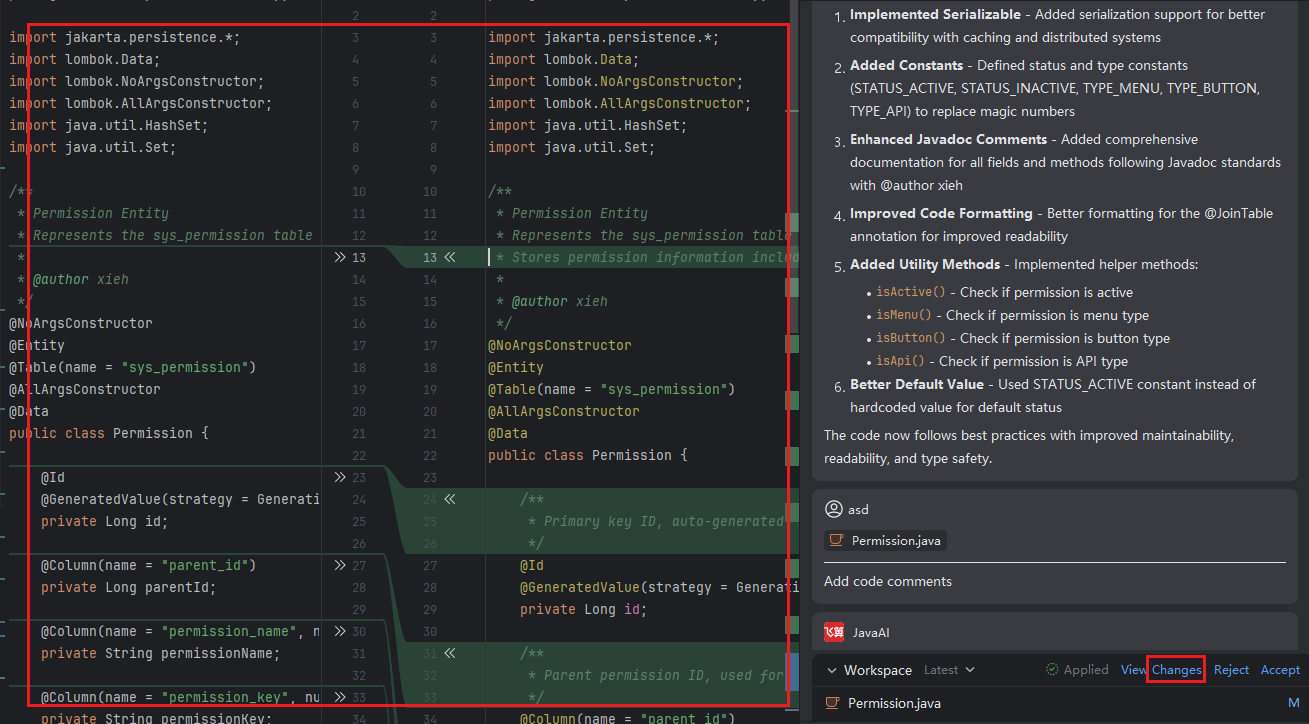Click the green Applied status indicator
1309x724 pixels.
coord(1077,670)
